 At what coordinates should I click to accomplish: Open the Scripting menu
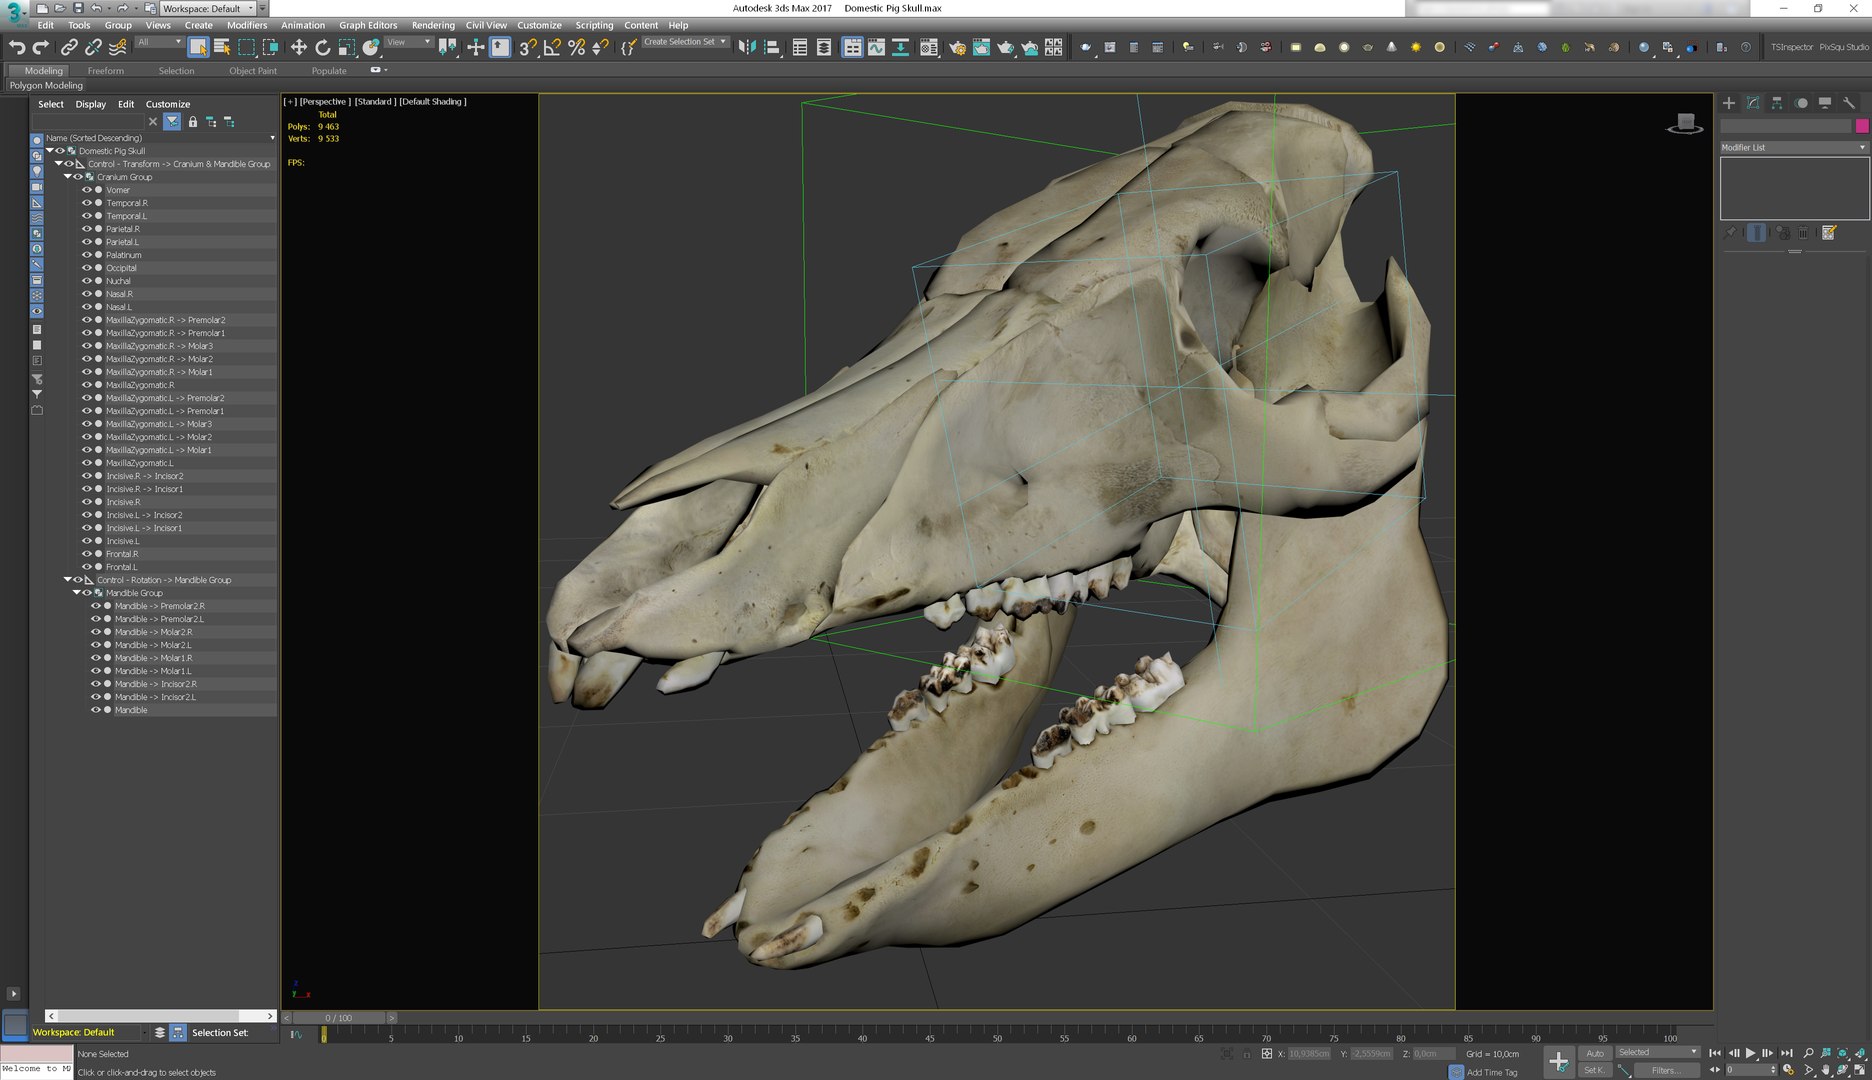coord(594,25)
